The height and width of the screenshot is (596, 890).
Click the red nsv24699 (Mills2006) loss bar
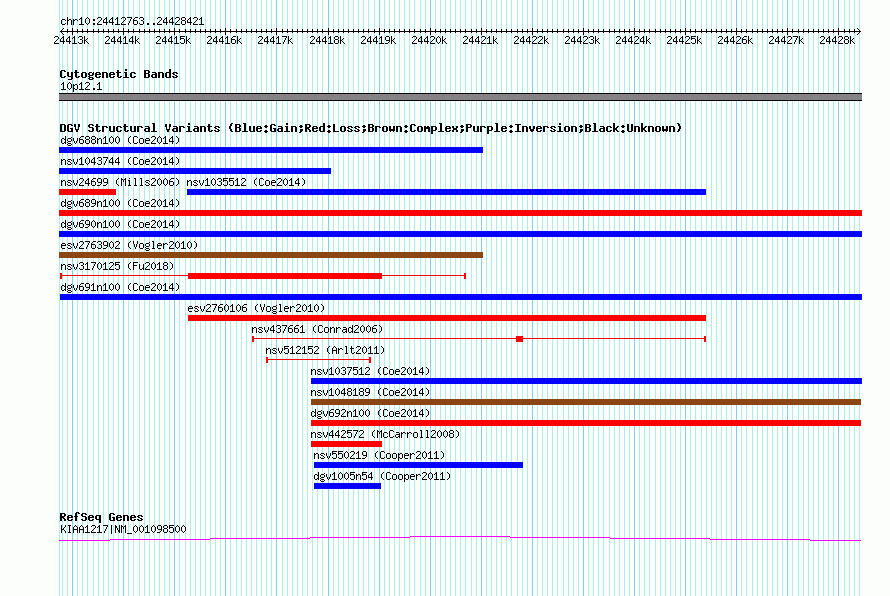[87, 192]
